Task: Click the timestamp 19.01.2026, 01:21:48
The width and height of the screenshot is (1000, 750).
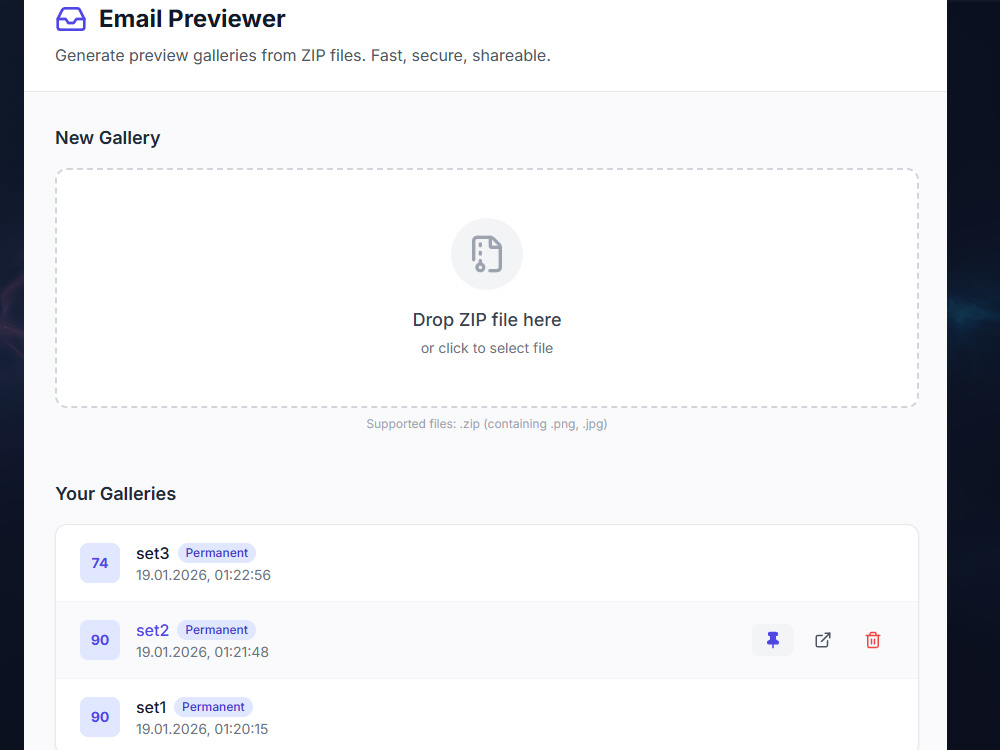Action: tap(202, 652)
